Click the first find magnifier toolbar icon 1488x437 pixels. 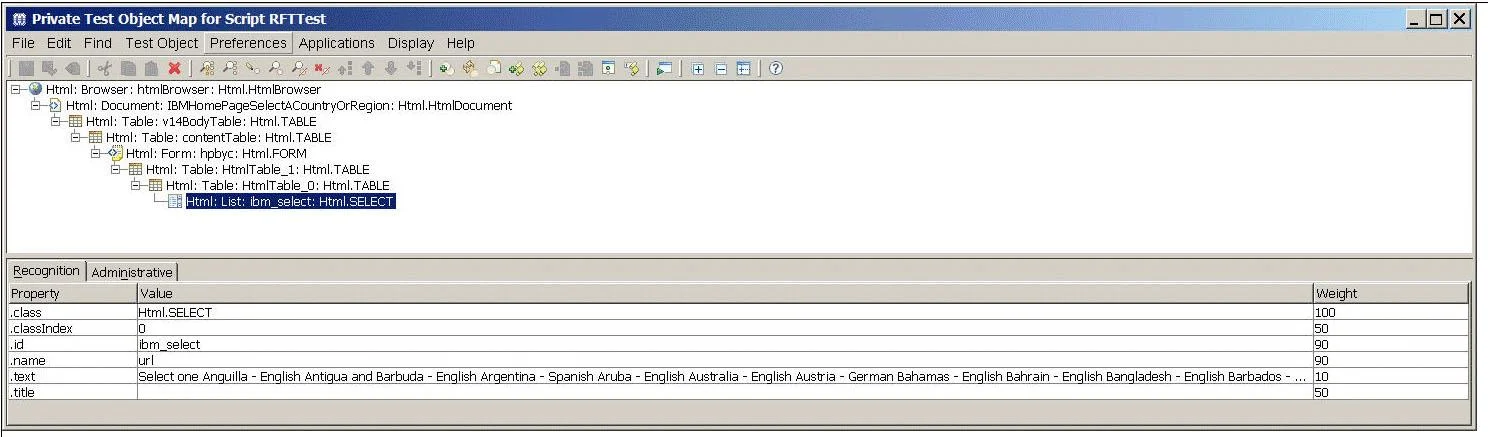(207, 68)
